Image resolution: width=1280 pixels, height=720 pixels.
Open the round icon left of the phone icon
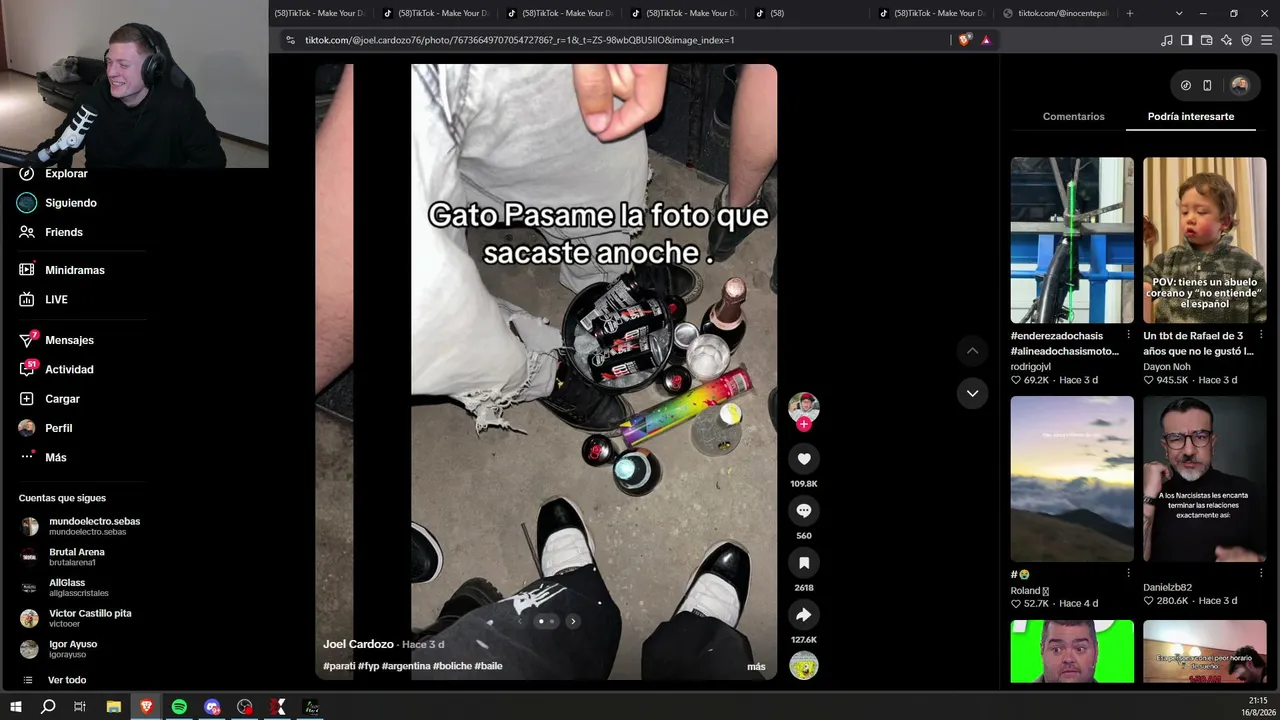point(1186,85)
